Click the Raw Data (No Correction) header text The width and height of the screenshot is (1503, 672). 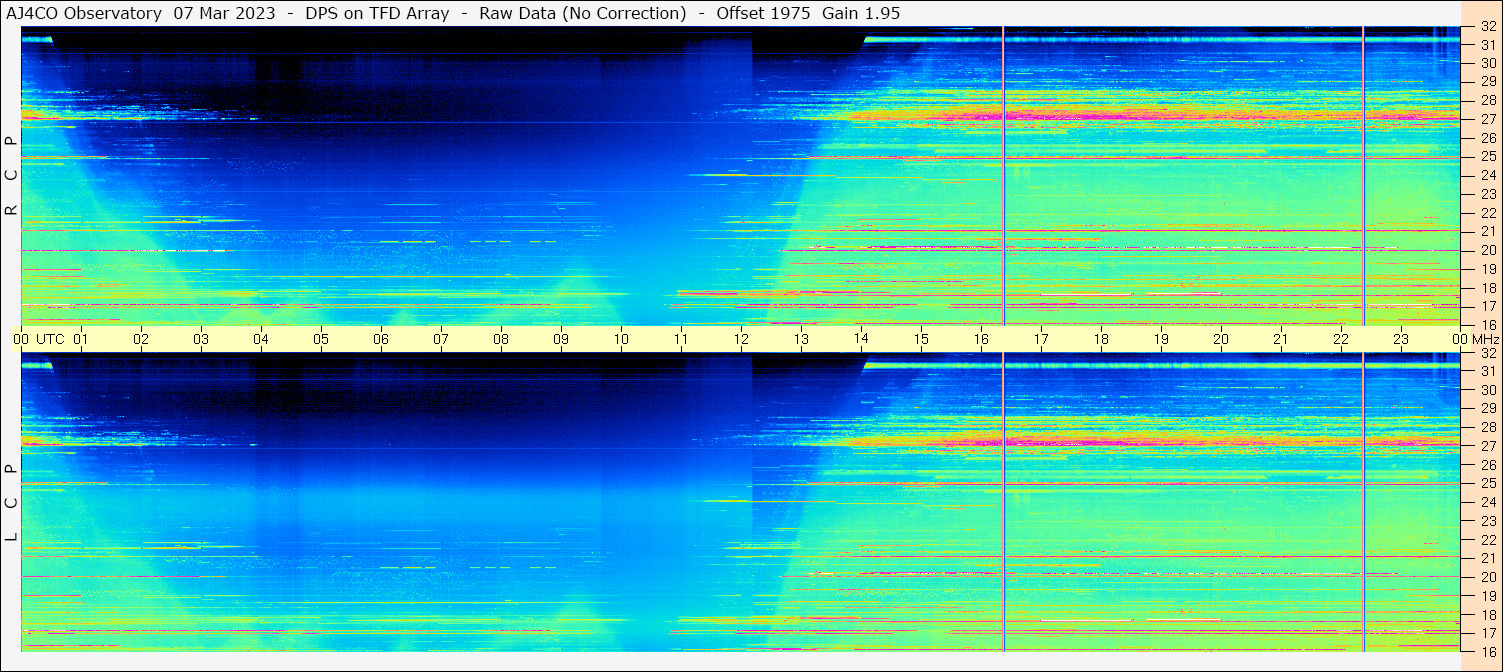(x=582, y=13)
